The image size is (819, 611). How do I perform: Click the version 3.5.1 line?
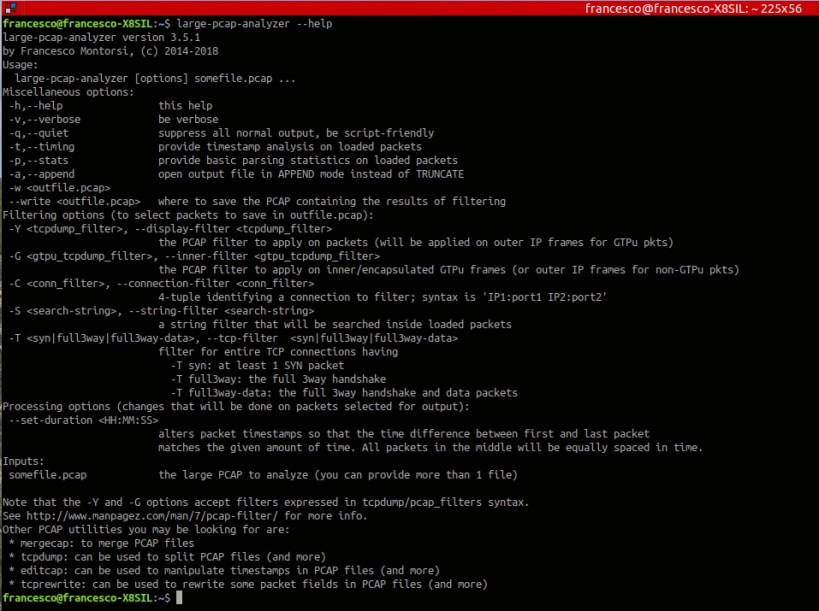98,37
